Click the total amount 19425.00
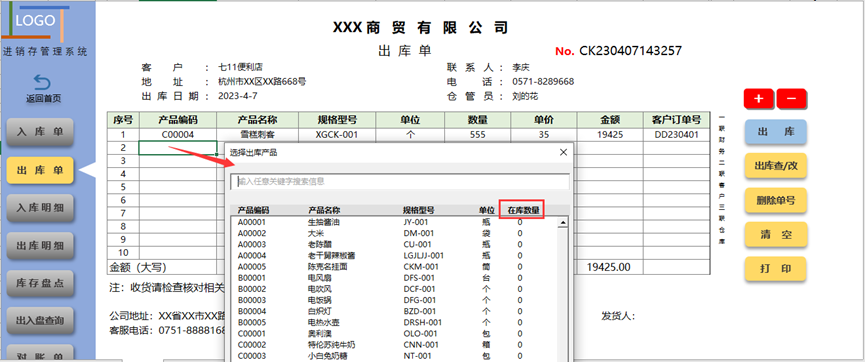This screenshot has height=362, width=865. [x=608, y=267]
